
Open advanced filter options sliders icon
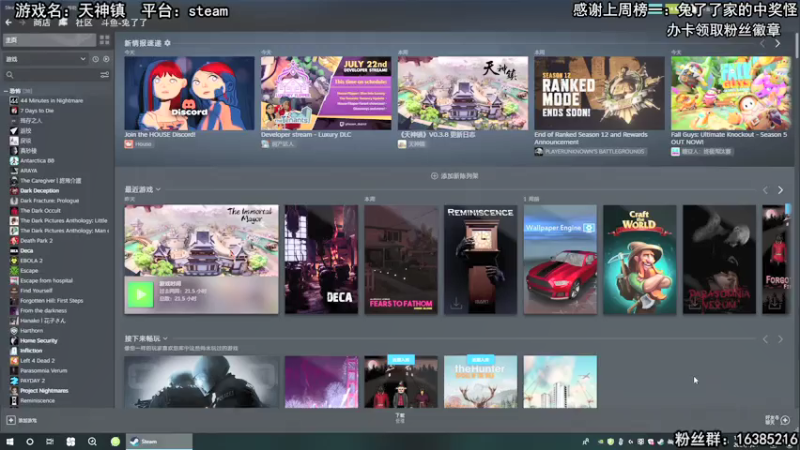click(105, 75)
